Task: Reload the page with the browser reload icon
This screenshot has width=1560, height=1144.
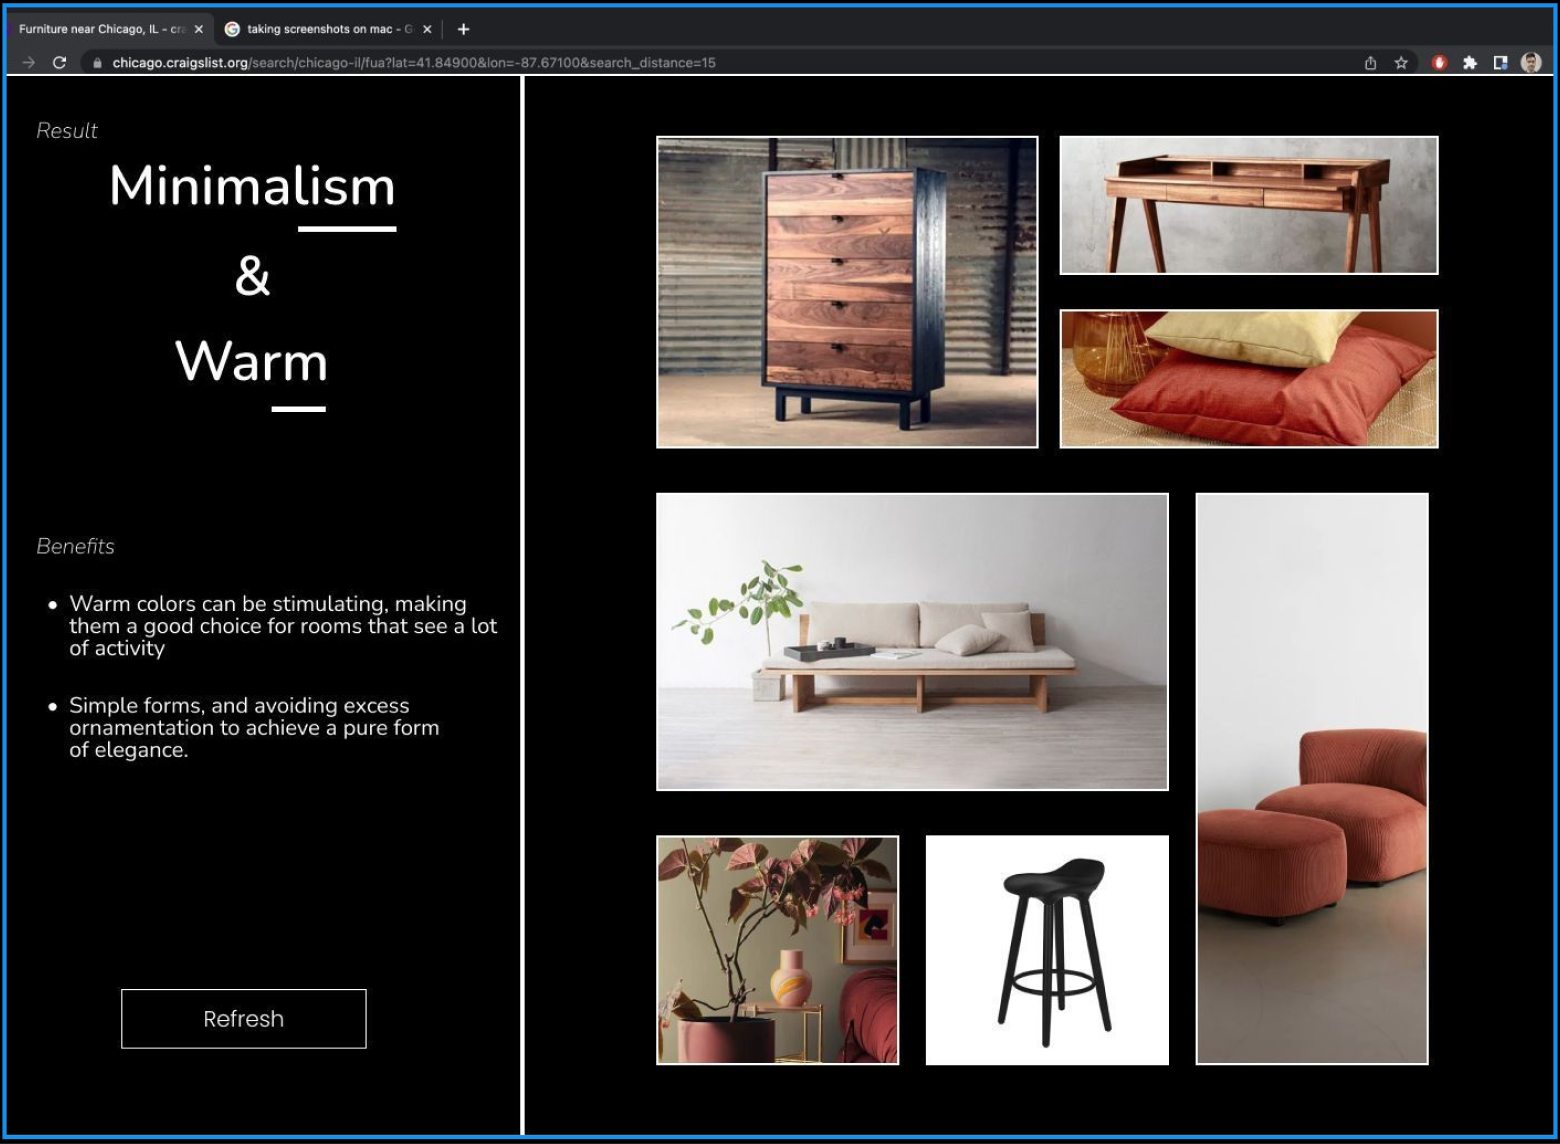Action: (x=59, y=62)
